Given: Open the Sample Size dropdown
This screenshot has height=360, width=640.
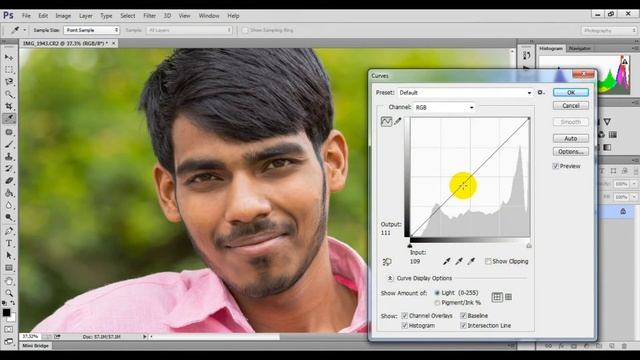Looking at the screenshot, I should 91,30.
